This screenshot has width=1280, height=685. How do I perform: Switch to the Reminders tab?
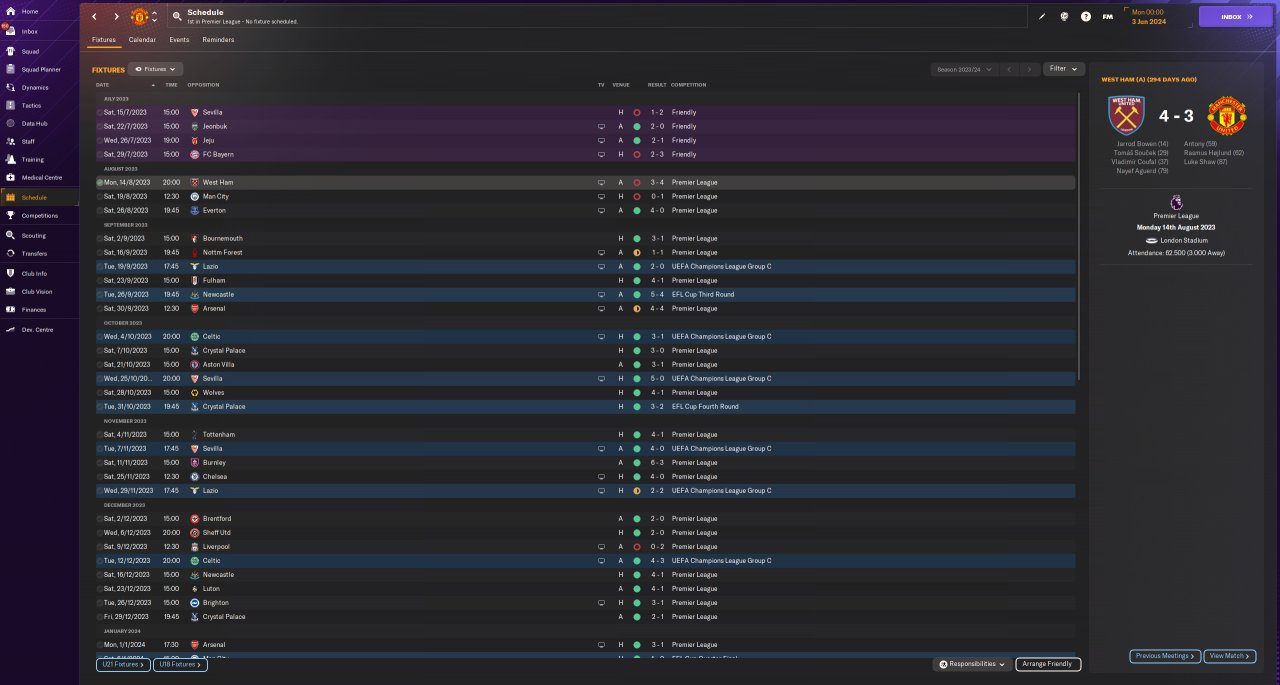[x=218, y=40]
